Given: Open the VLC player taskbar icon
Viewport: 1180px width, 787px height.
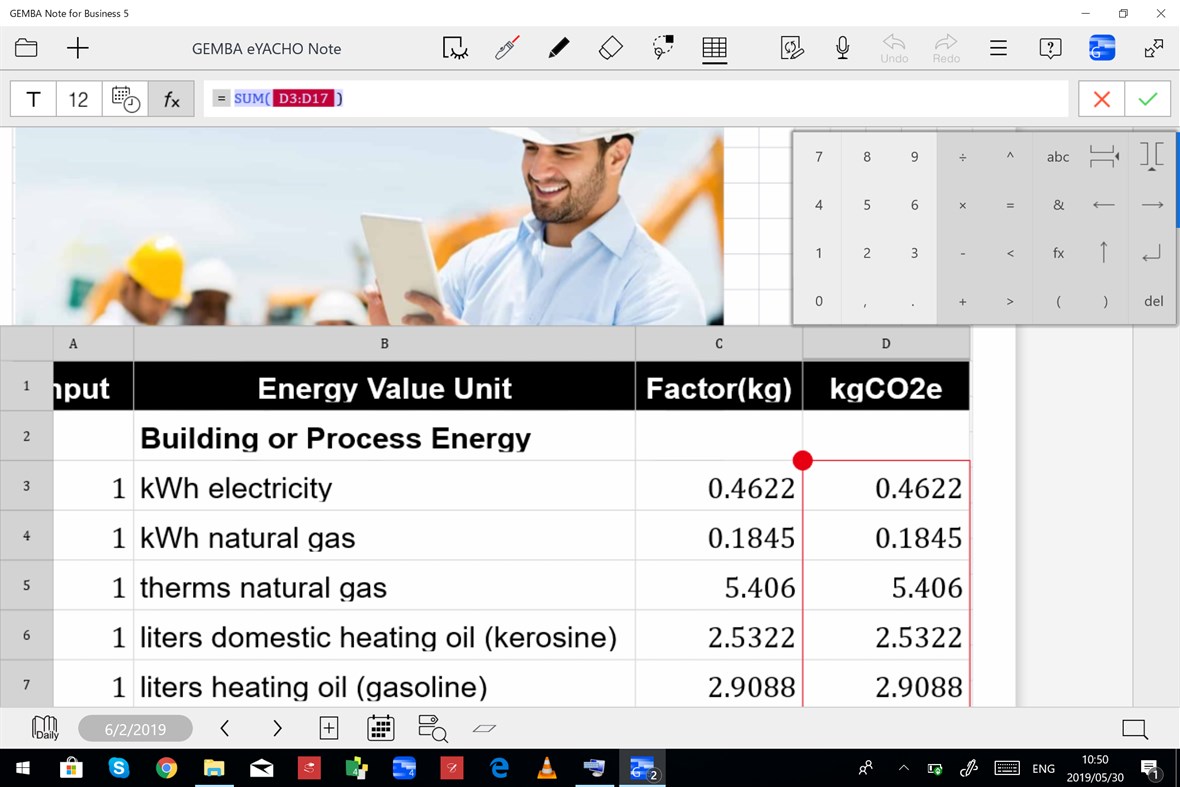Looking at the screenshot, I should coord(547,768).
